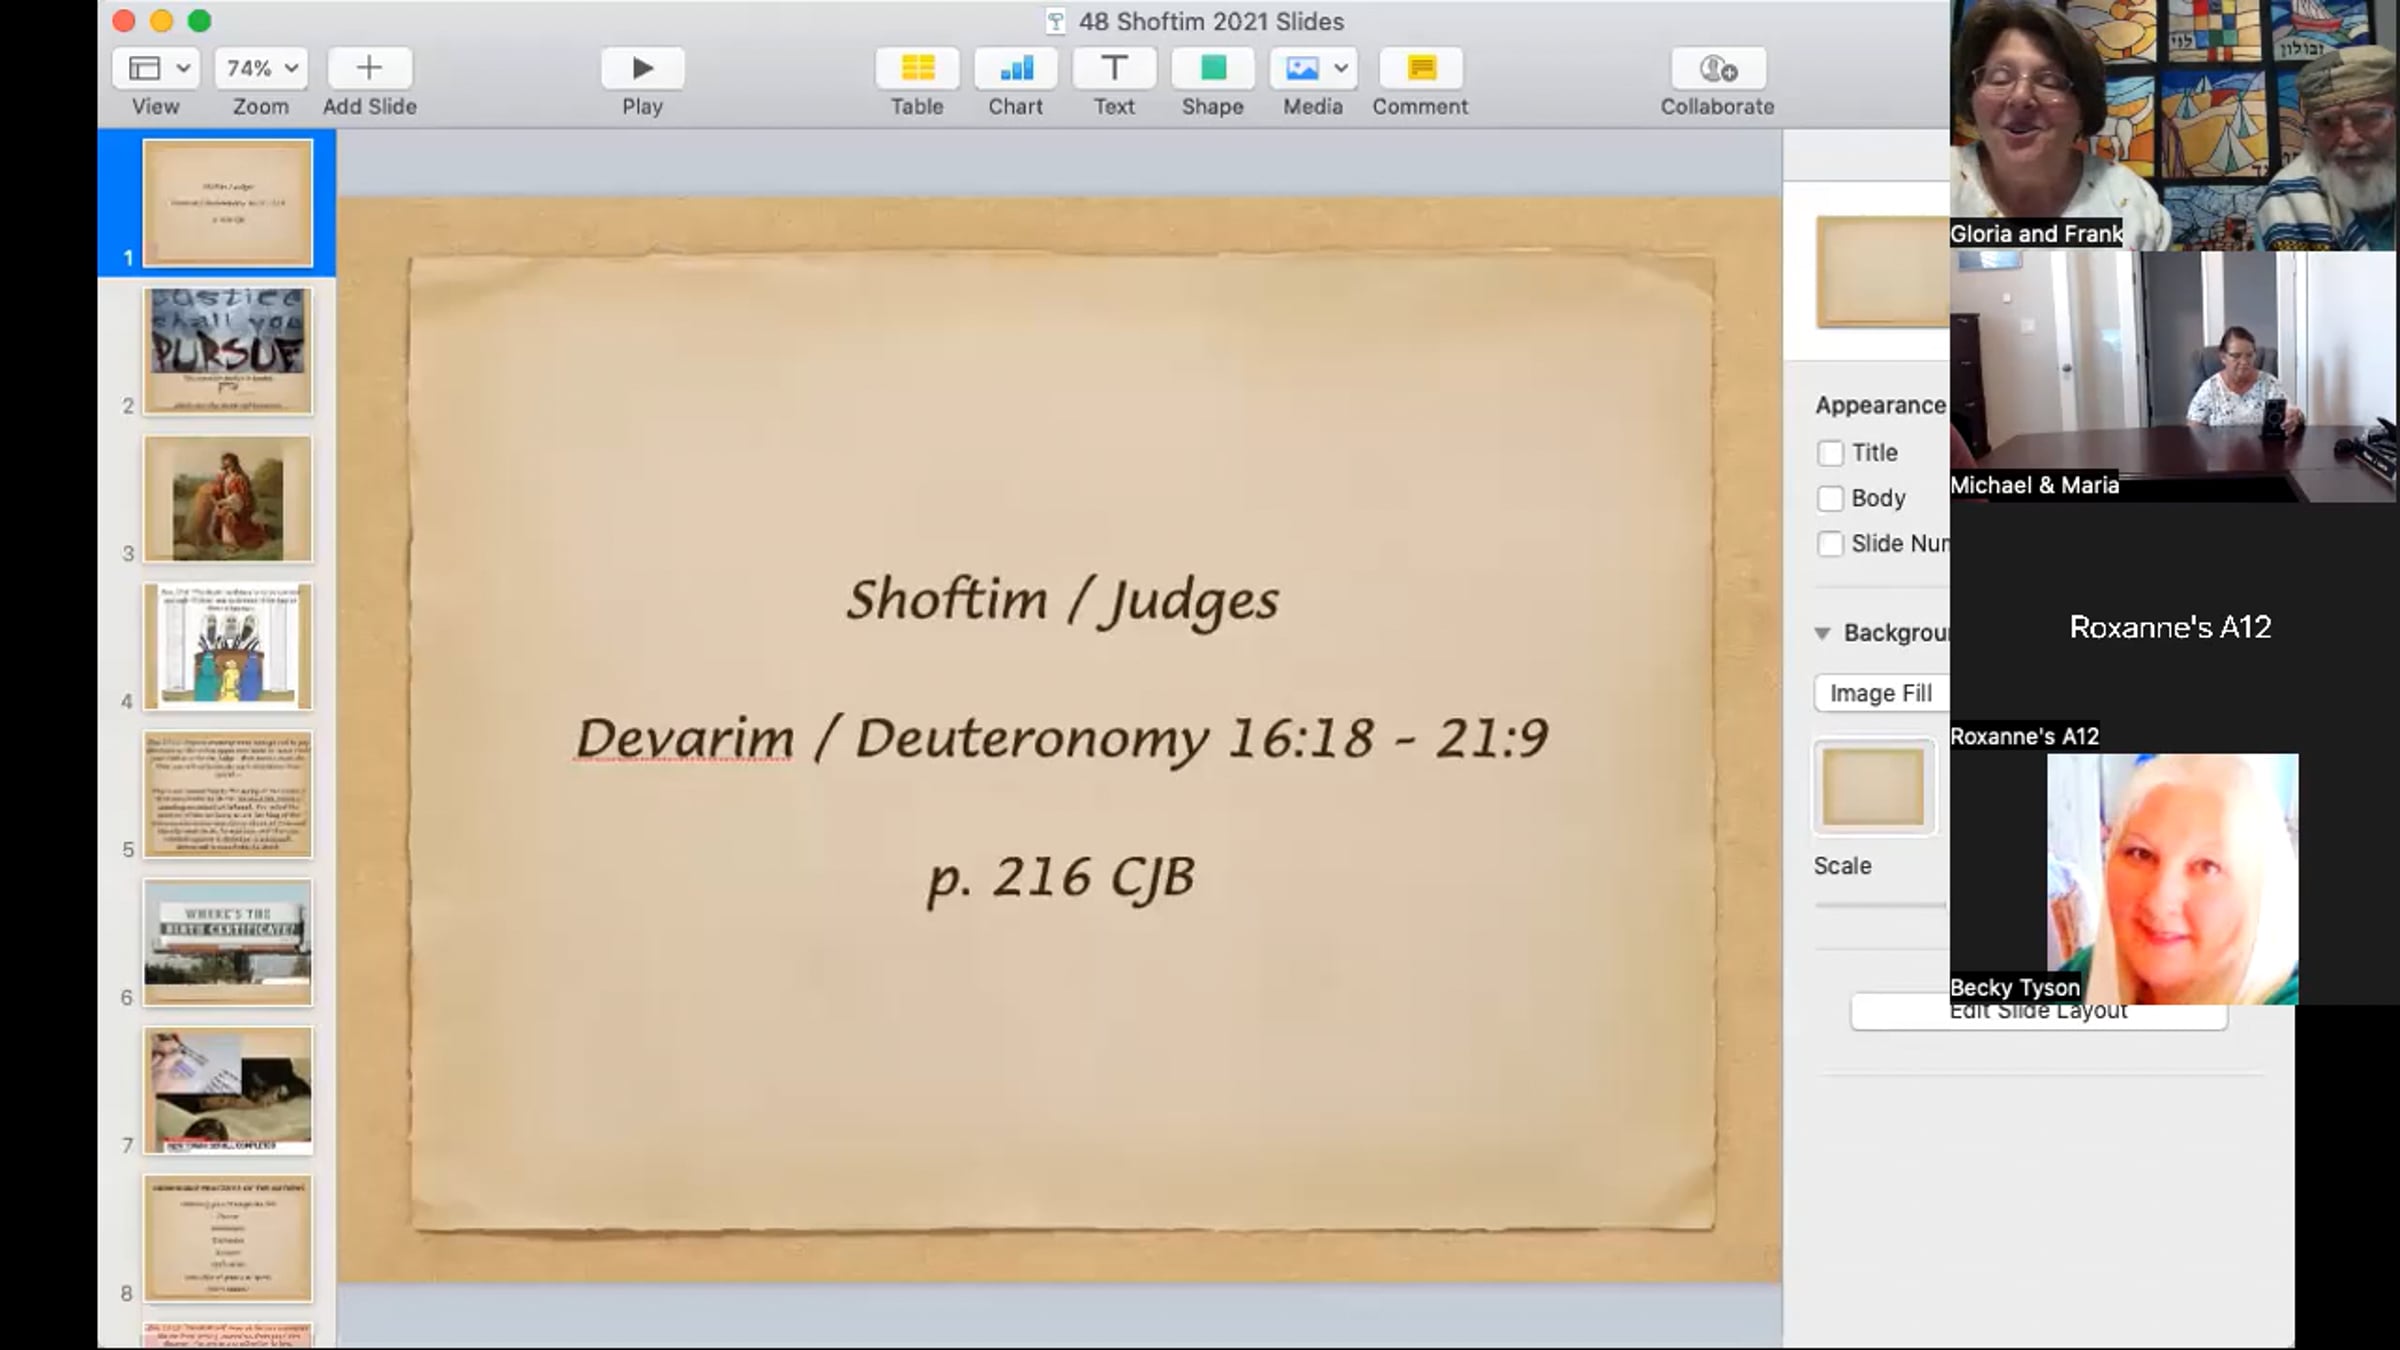The height and width of the screenshot is (1350, 2400).
Task: Click the Add Slide plus icon
Action: [x=369, y=68]
